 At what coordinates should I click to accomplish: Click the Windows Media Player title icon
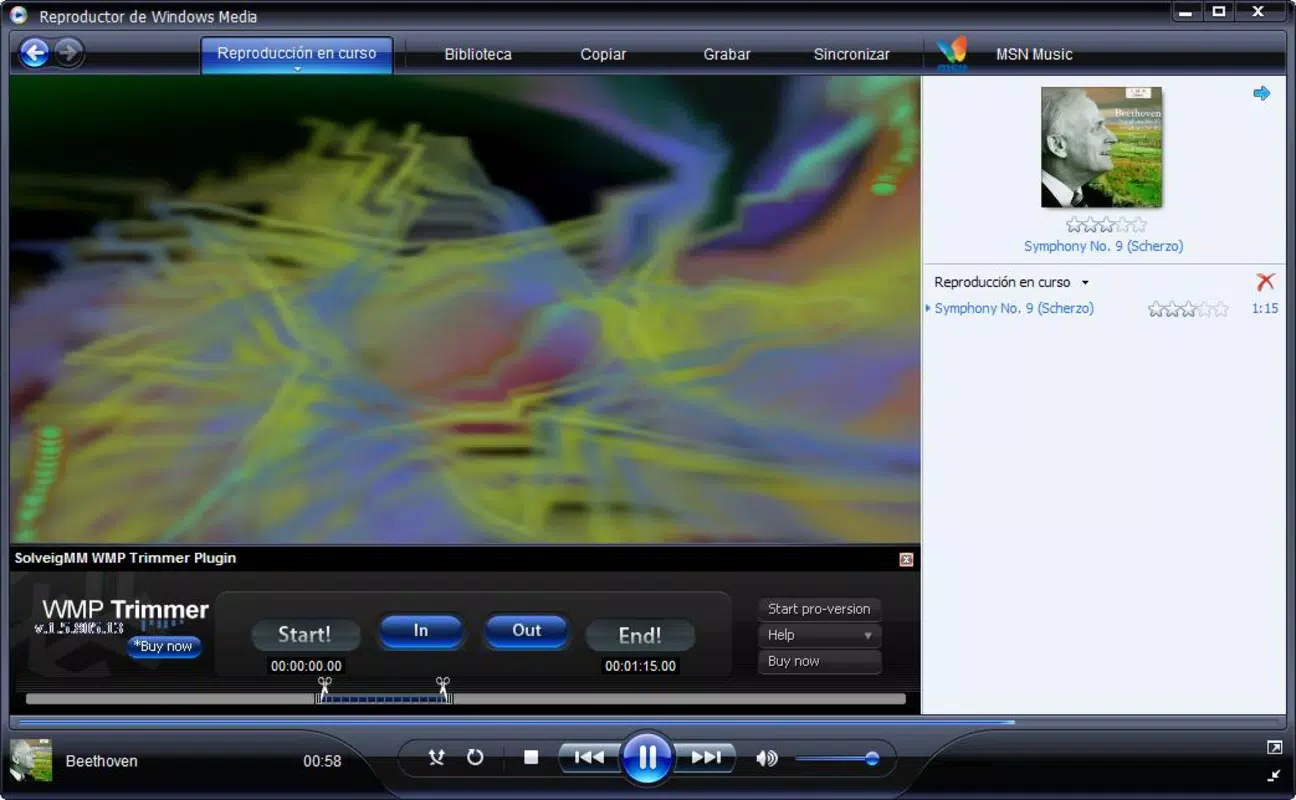pyautogui.click(x=18, y=15)
